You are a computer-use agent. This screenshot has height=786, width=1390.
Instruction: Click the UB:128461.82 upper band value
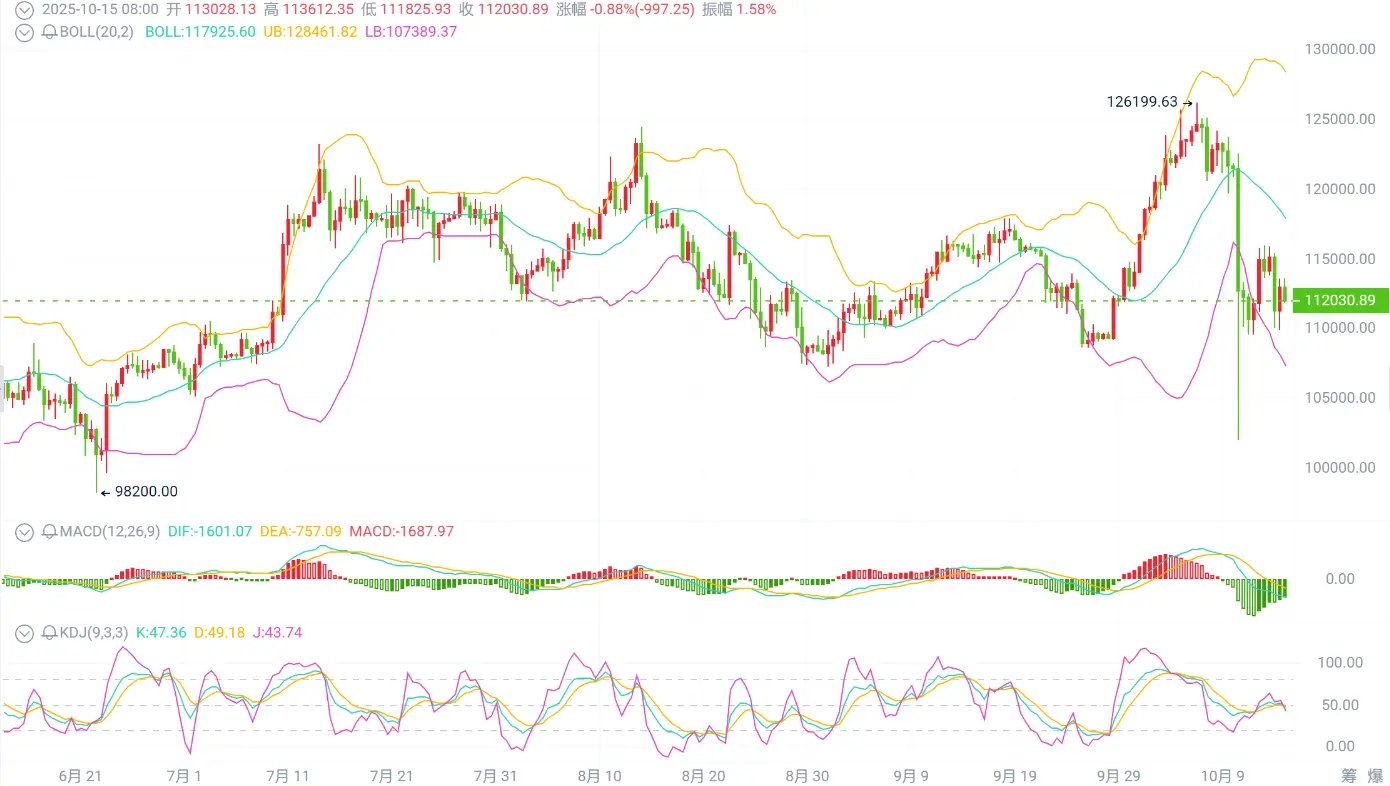point(311,32)
